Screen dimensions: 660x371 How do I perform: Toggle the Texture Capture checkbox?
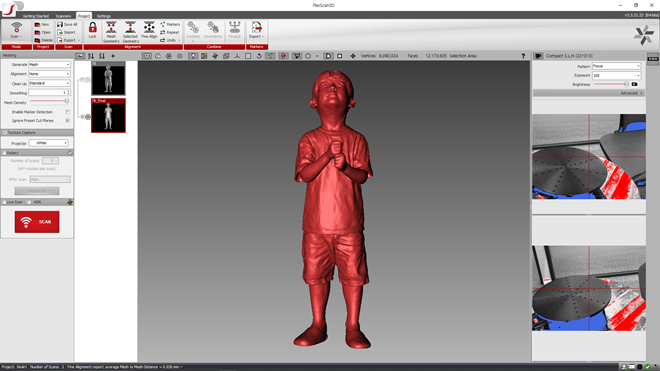tap(5, 133)
